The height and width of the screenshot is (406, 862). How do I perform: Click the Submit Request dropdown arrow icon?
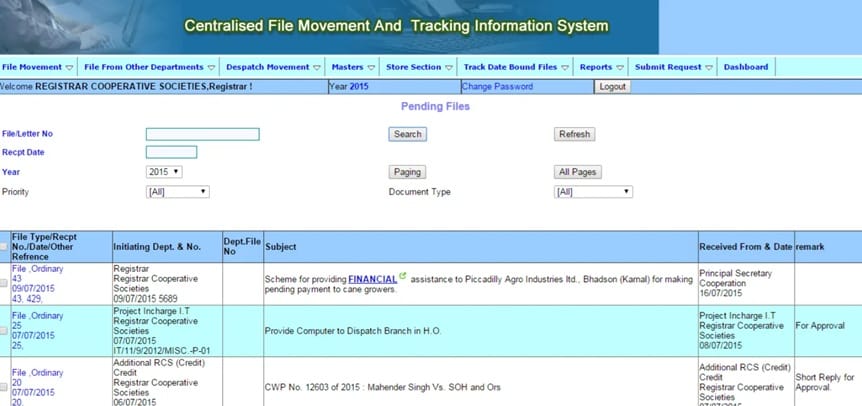coord(709,68)
